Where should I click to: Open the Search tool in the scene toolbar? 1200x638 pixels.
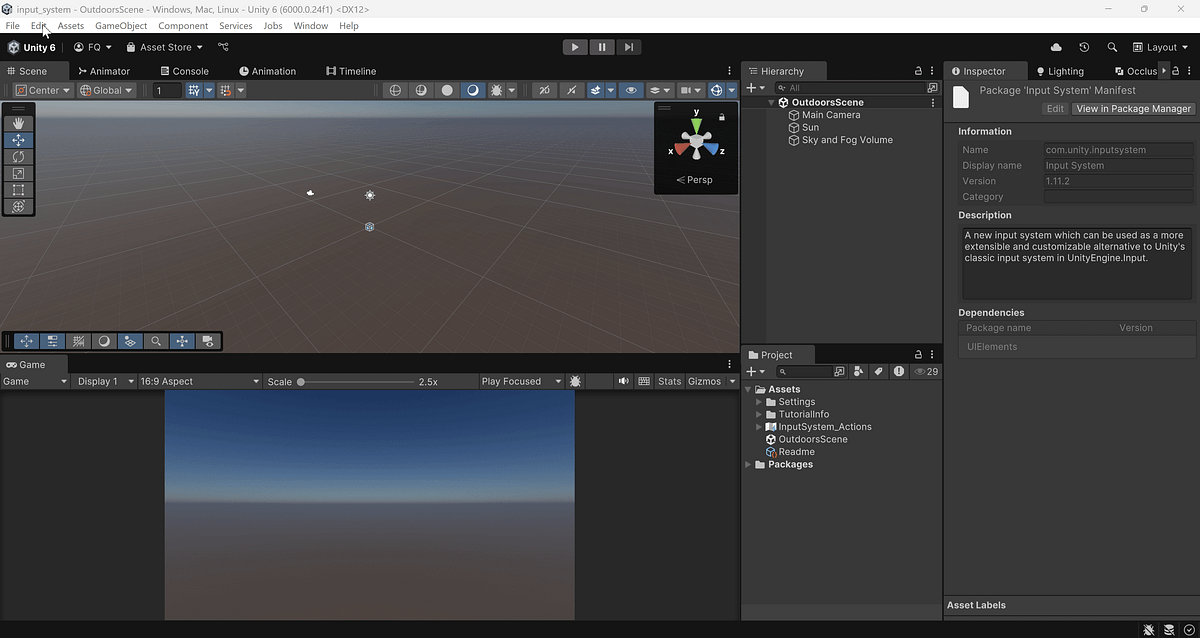tap(157, 341)
